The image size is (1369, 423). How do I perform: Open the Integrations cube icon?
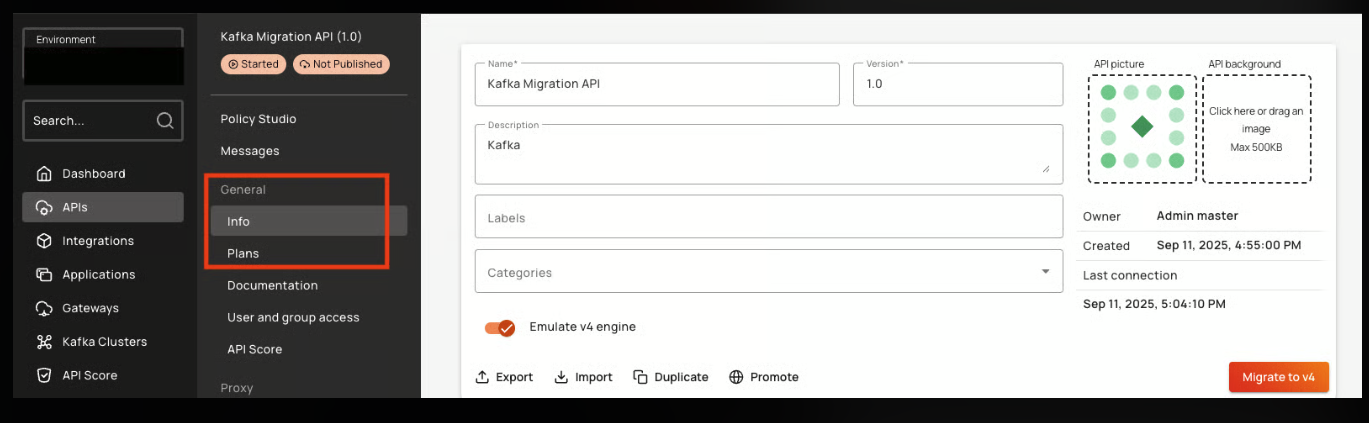click(x=44, y=241)
